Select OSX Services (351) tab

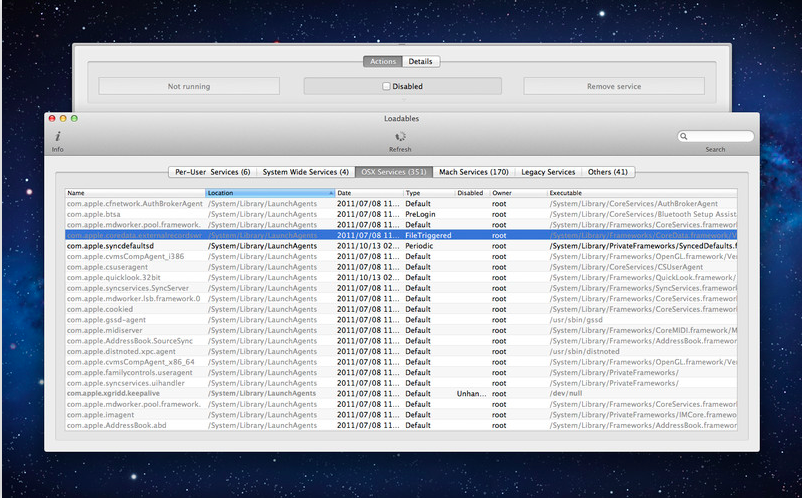pyautogui.click(x=394, y=172)
